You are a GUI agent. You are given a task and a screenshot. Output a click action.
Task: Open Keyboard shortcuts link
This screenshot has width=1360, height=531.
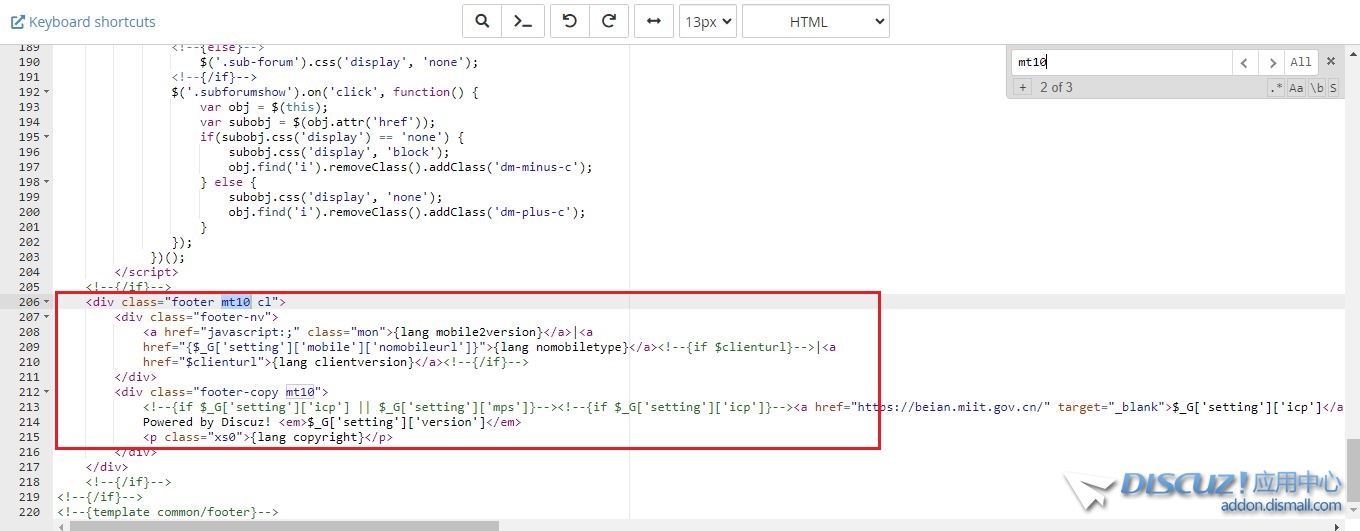pyautogui.click(x=83, y=21)
